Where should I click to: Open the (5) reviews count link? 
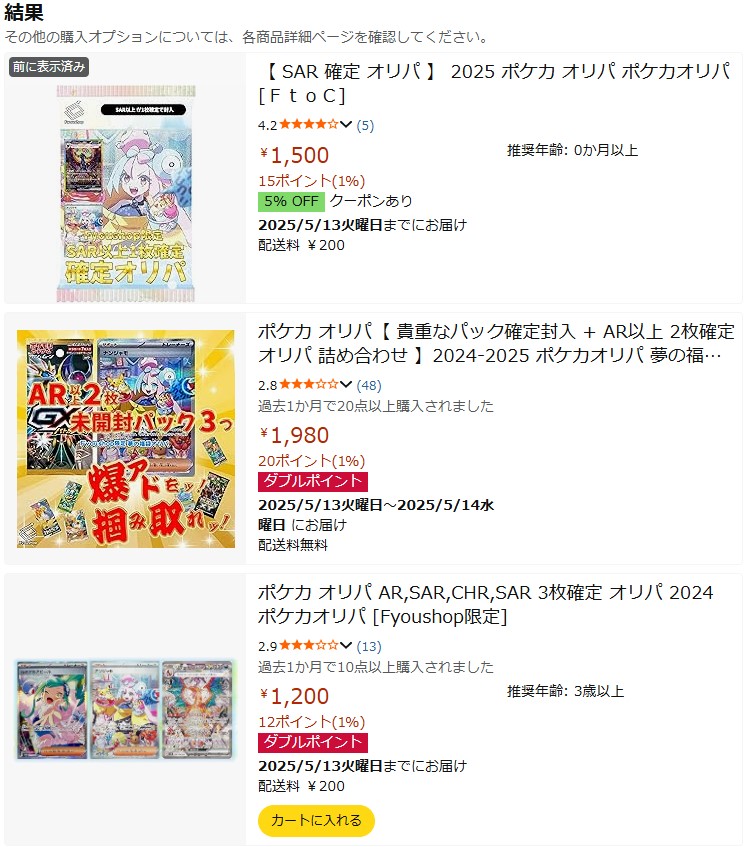point(365,125)
